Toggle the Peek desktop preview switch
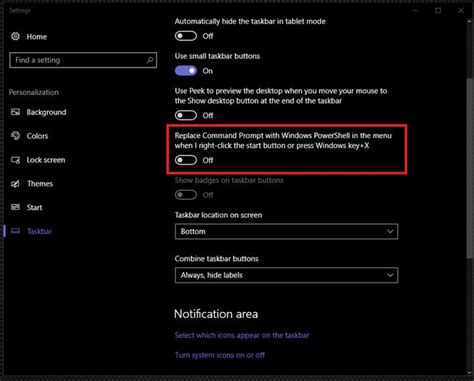Screen dimensions: 474x381 point(186,115)
